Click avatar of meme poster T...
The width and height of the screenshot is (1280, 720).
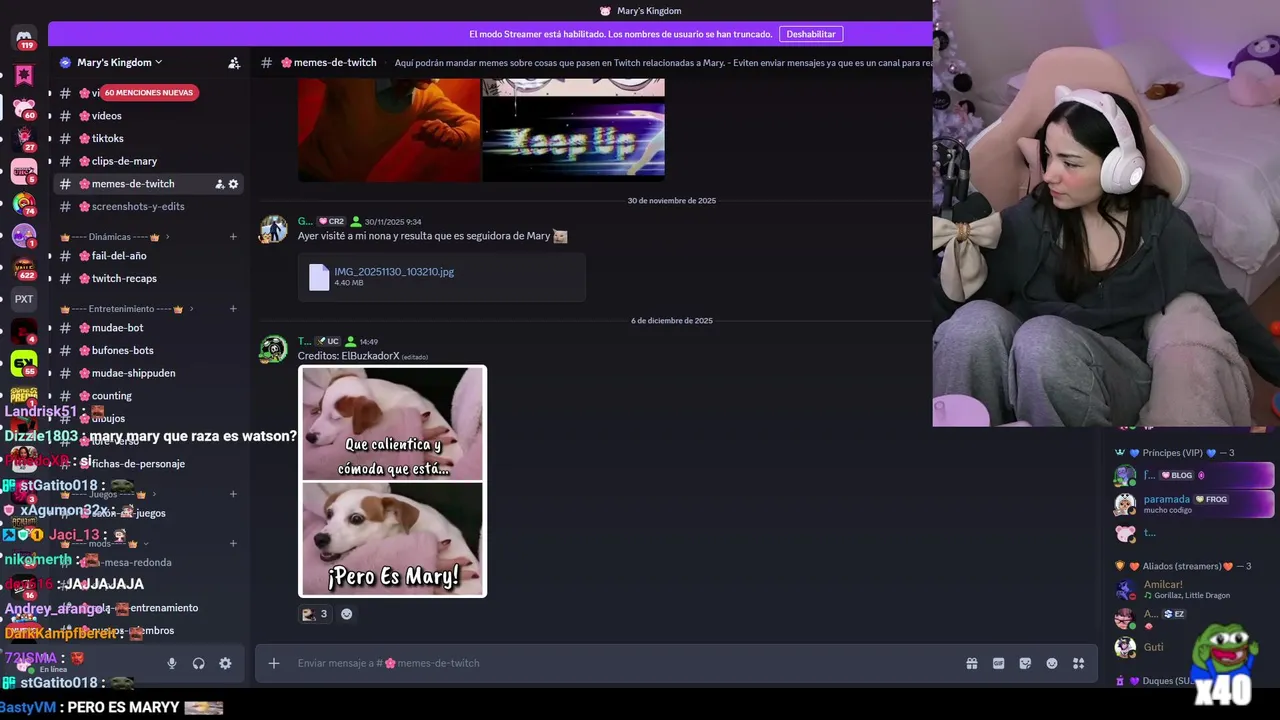coord(273,349)
